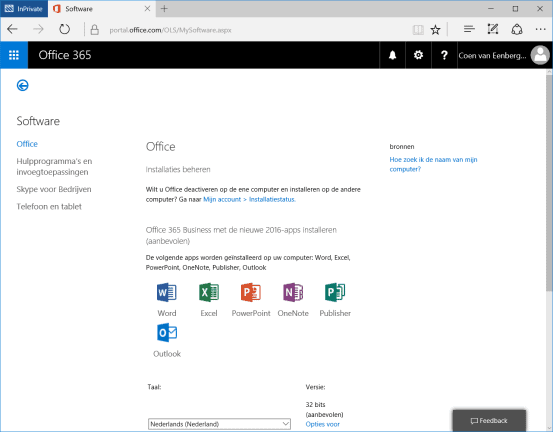Click the OneNote app icon
553x432 pixels.
click(293, 292)
